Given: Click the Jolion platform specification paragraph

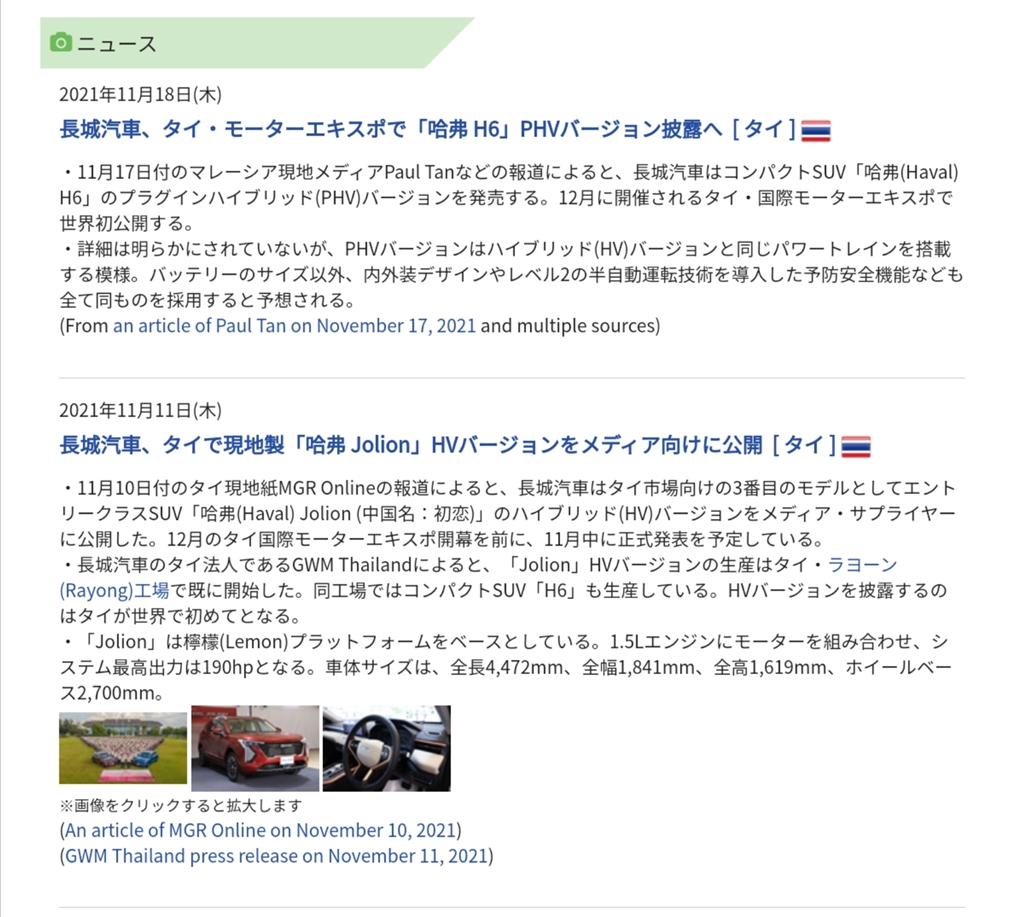Looking at the screenshot, I should coord(506,667).
